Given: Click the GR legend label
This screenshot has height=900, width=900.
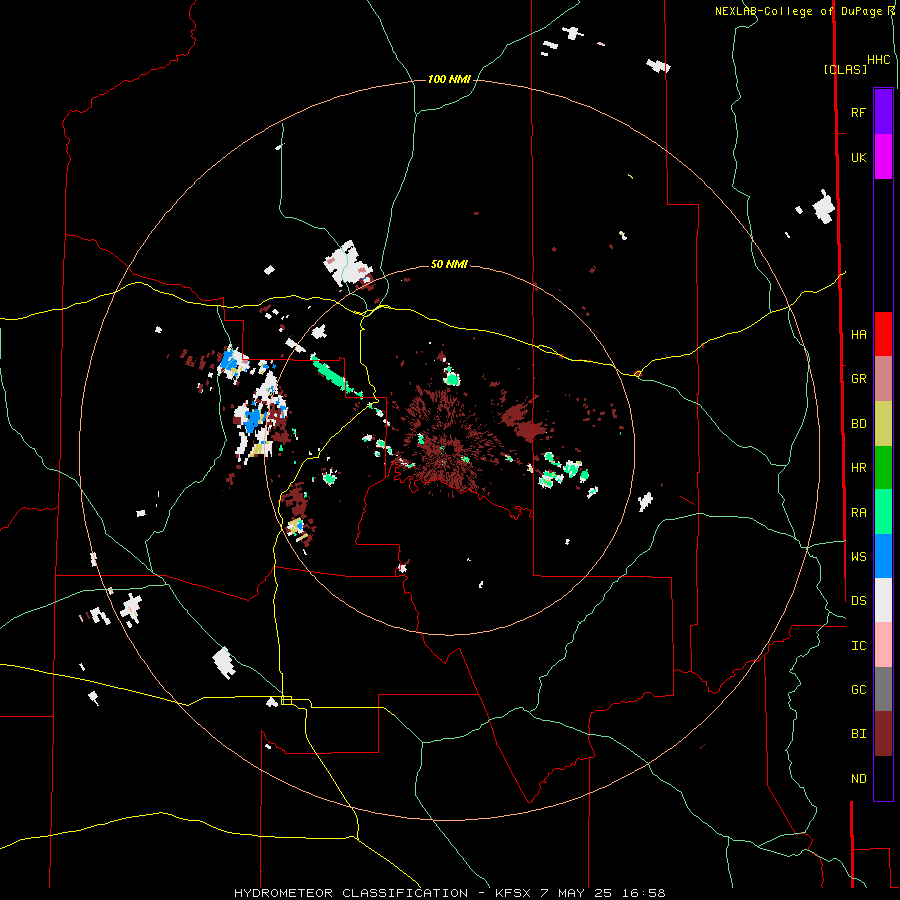Looking at the screenshot, I should (x=858, y=379).
